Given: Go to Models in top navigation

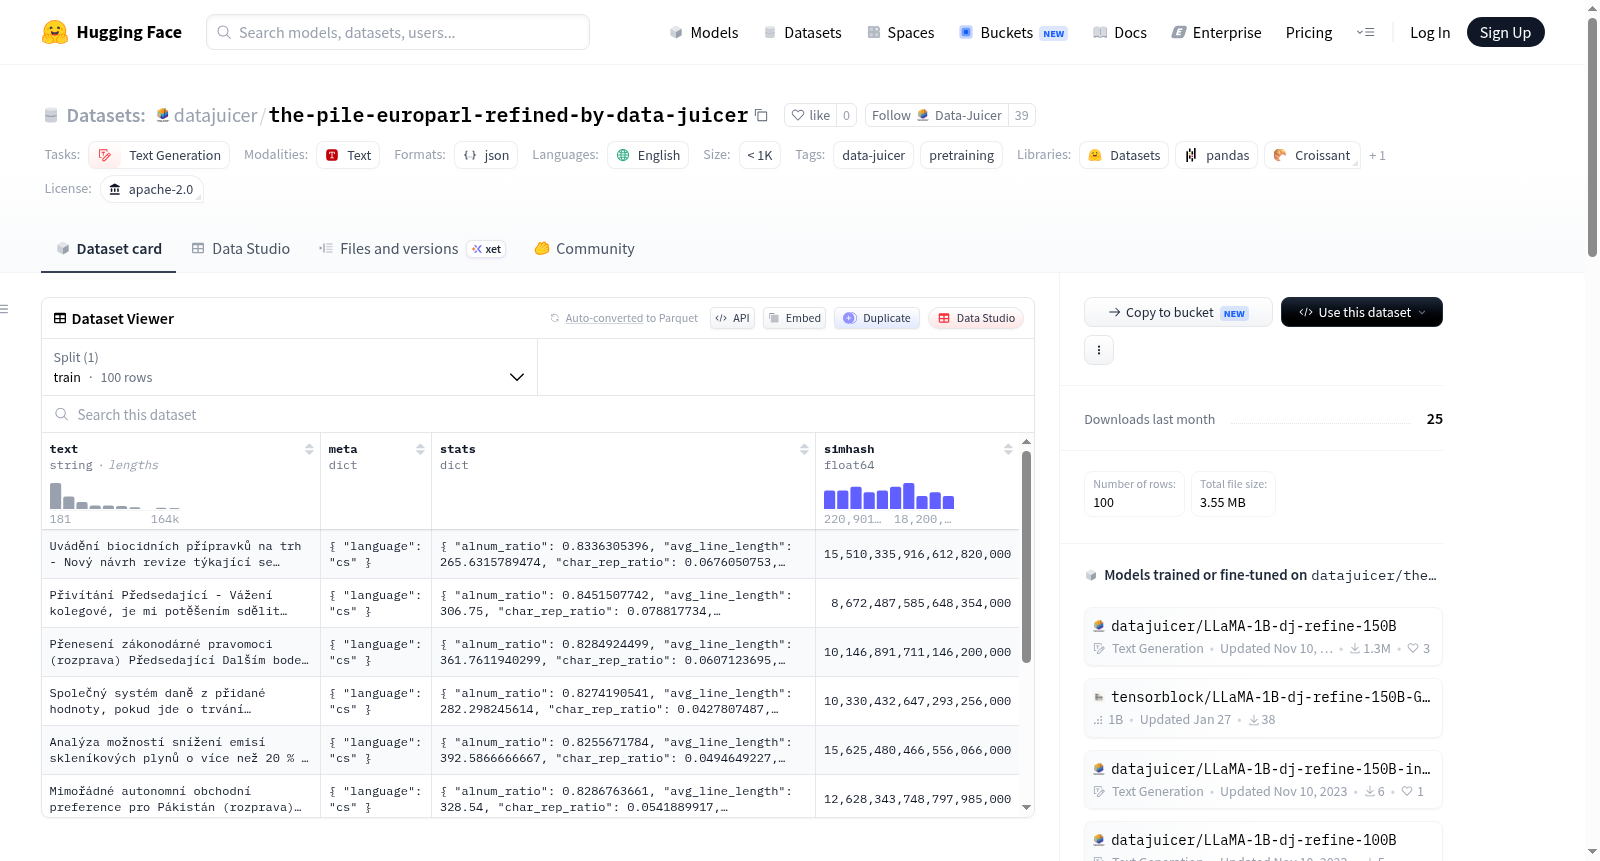Looking at the screenshot, I should [704, 32].
